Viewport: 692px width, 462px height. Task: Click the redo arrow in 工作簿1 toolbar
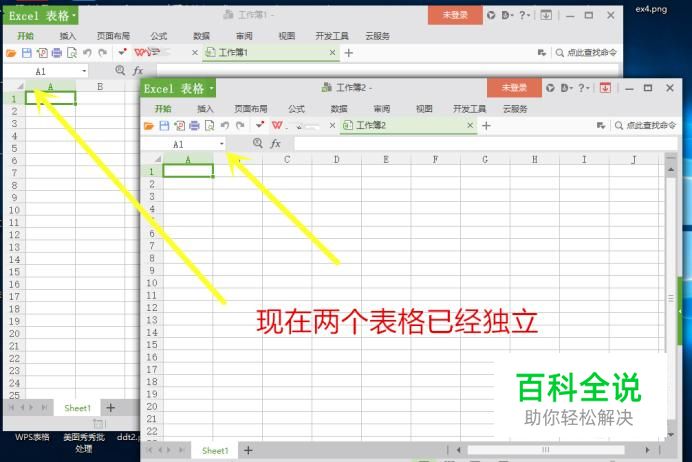point(102,53)
